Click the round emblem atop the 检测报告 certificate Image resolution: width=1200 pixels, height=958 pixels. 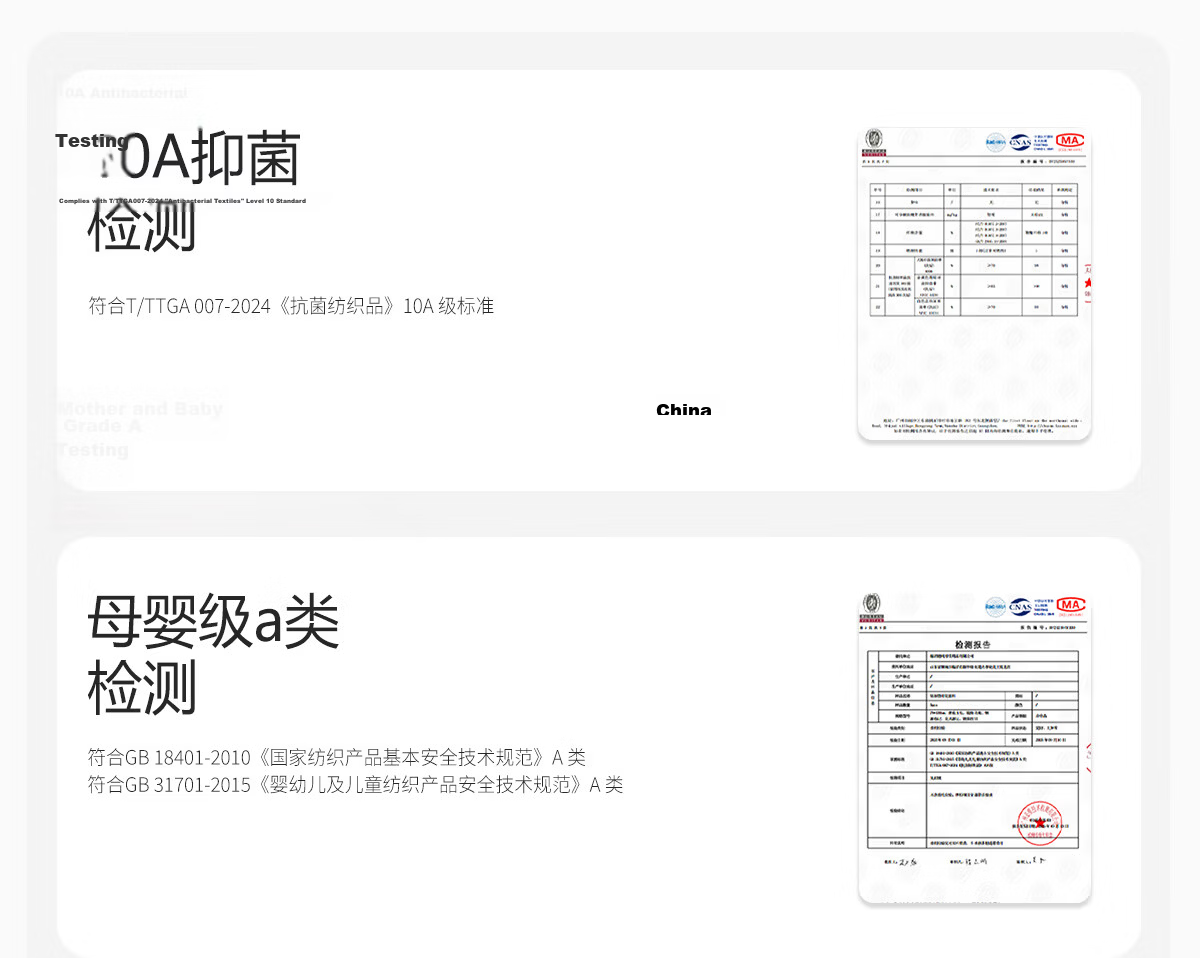click(x=873, y=602)
